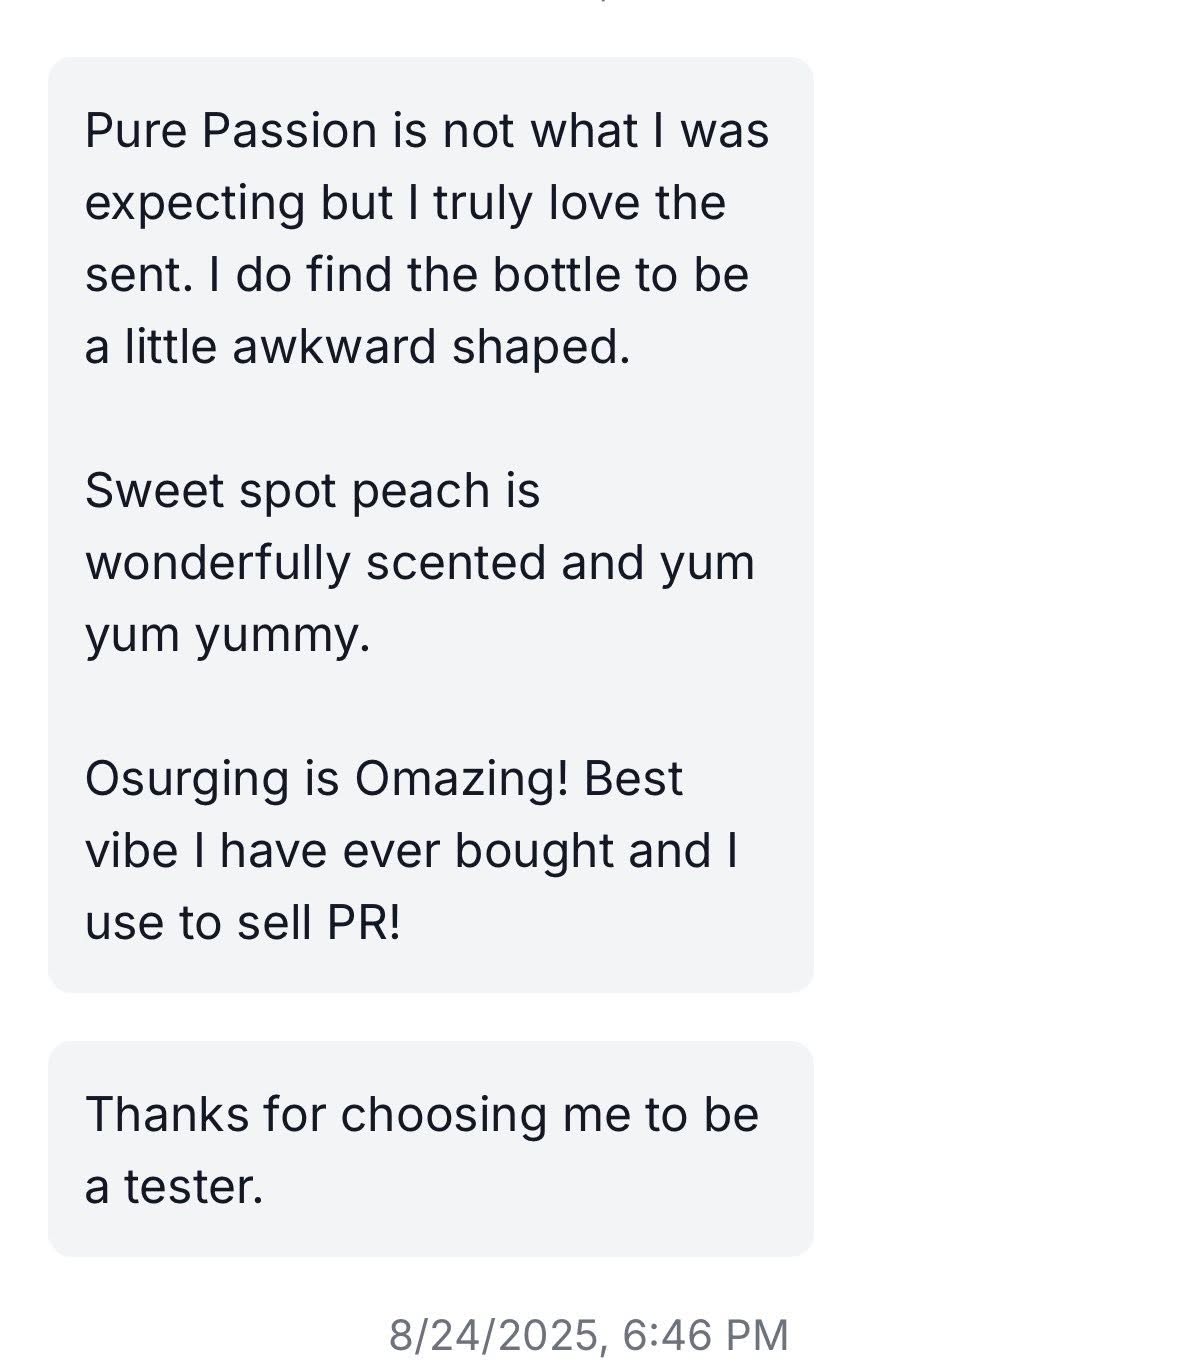Click the words 'a tester.'
Screen dimensions: 1179x1367
tap(174, 1187)
